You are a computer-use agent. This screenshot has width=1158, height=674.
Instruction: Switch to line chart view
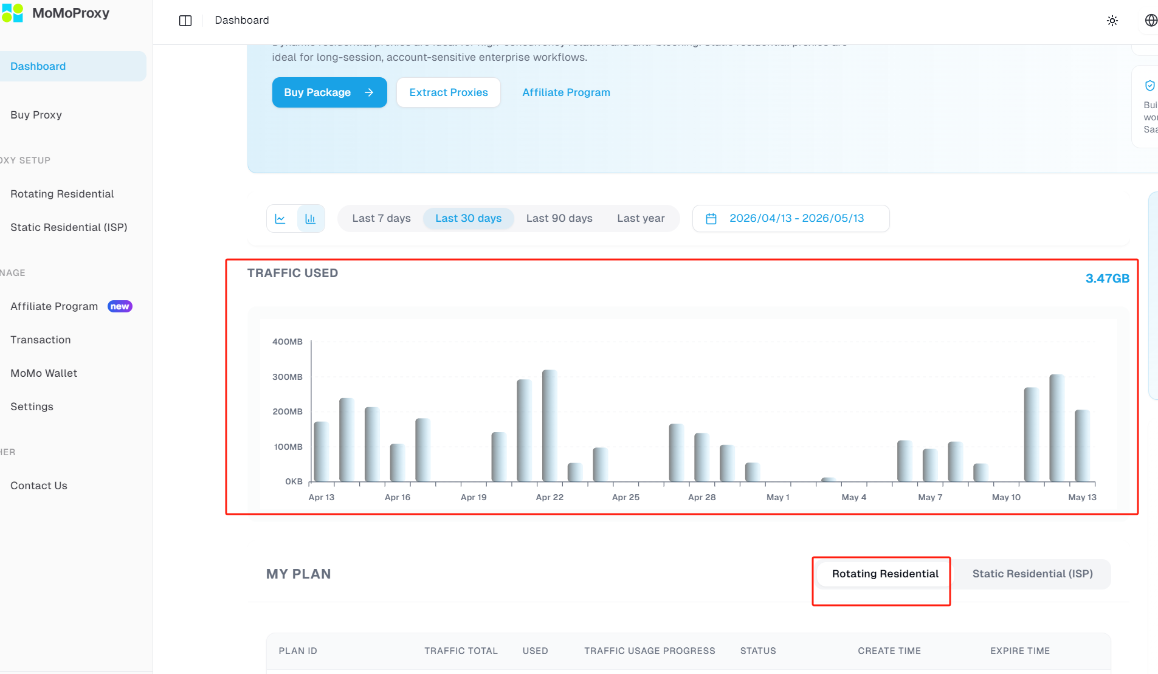(281, 219)
